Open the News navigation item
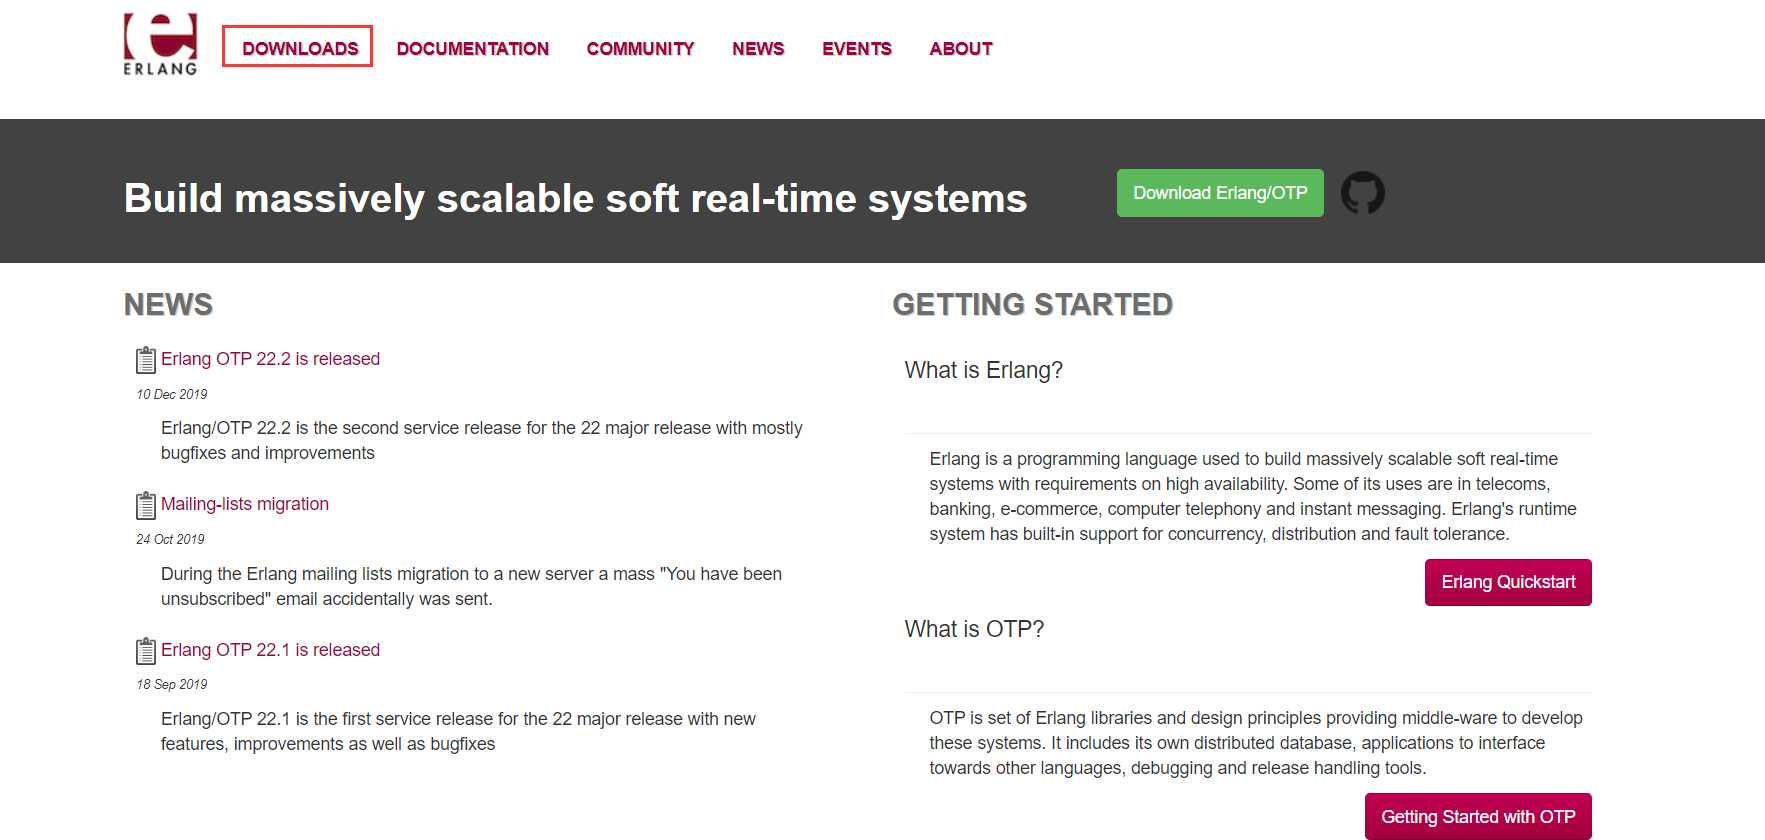The image size is (1765, 840). pos(758,49)
